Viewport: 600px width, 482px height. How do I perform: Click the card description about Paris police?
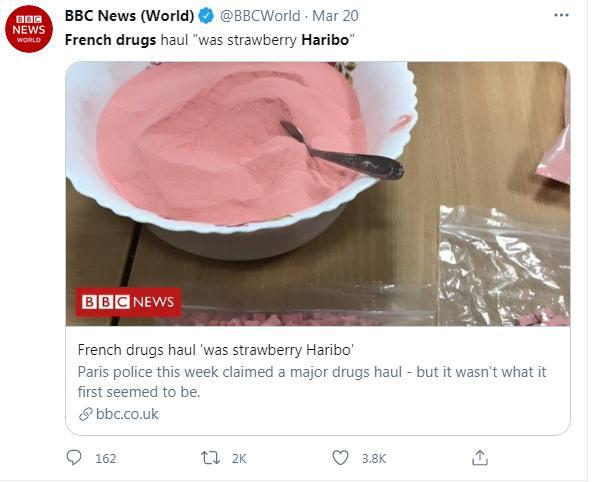click(312, 382)
